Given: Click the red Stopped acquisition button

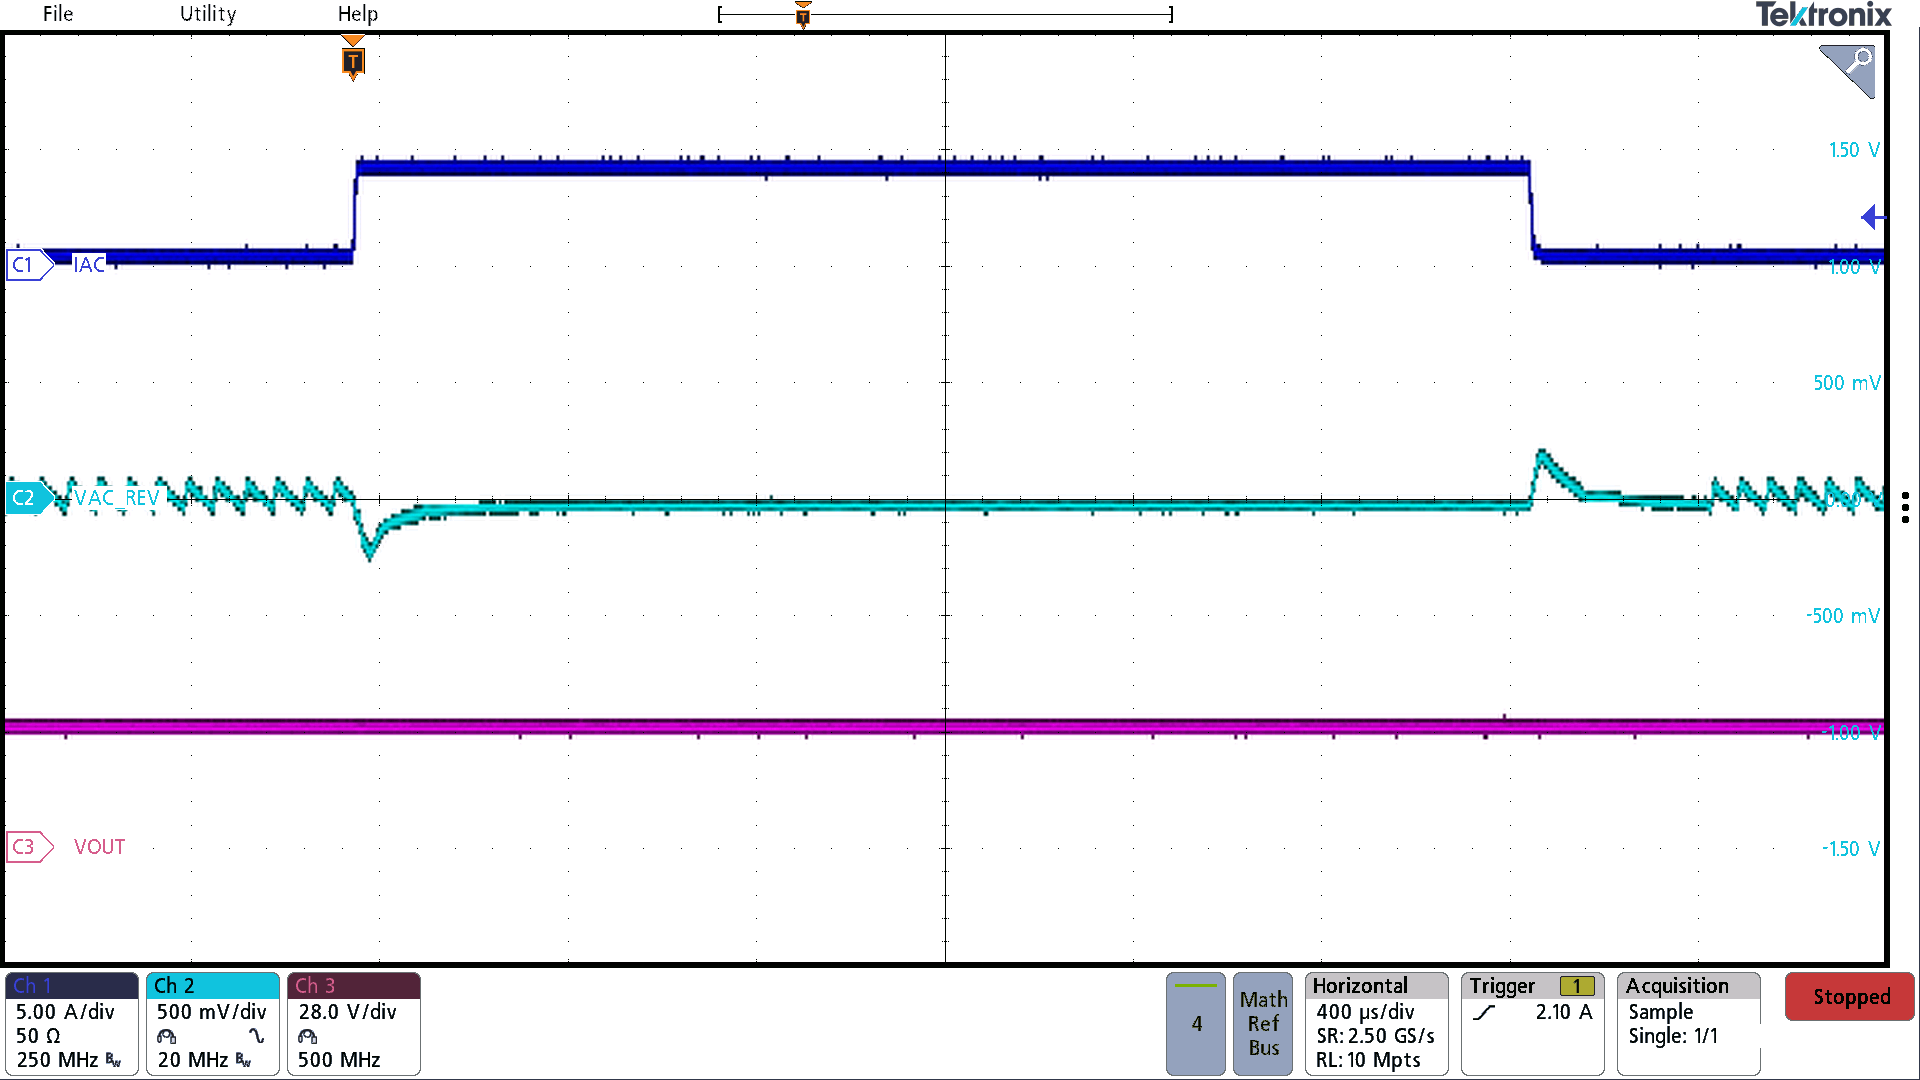Looking at the screenshot, I should point(1849,996).
